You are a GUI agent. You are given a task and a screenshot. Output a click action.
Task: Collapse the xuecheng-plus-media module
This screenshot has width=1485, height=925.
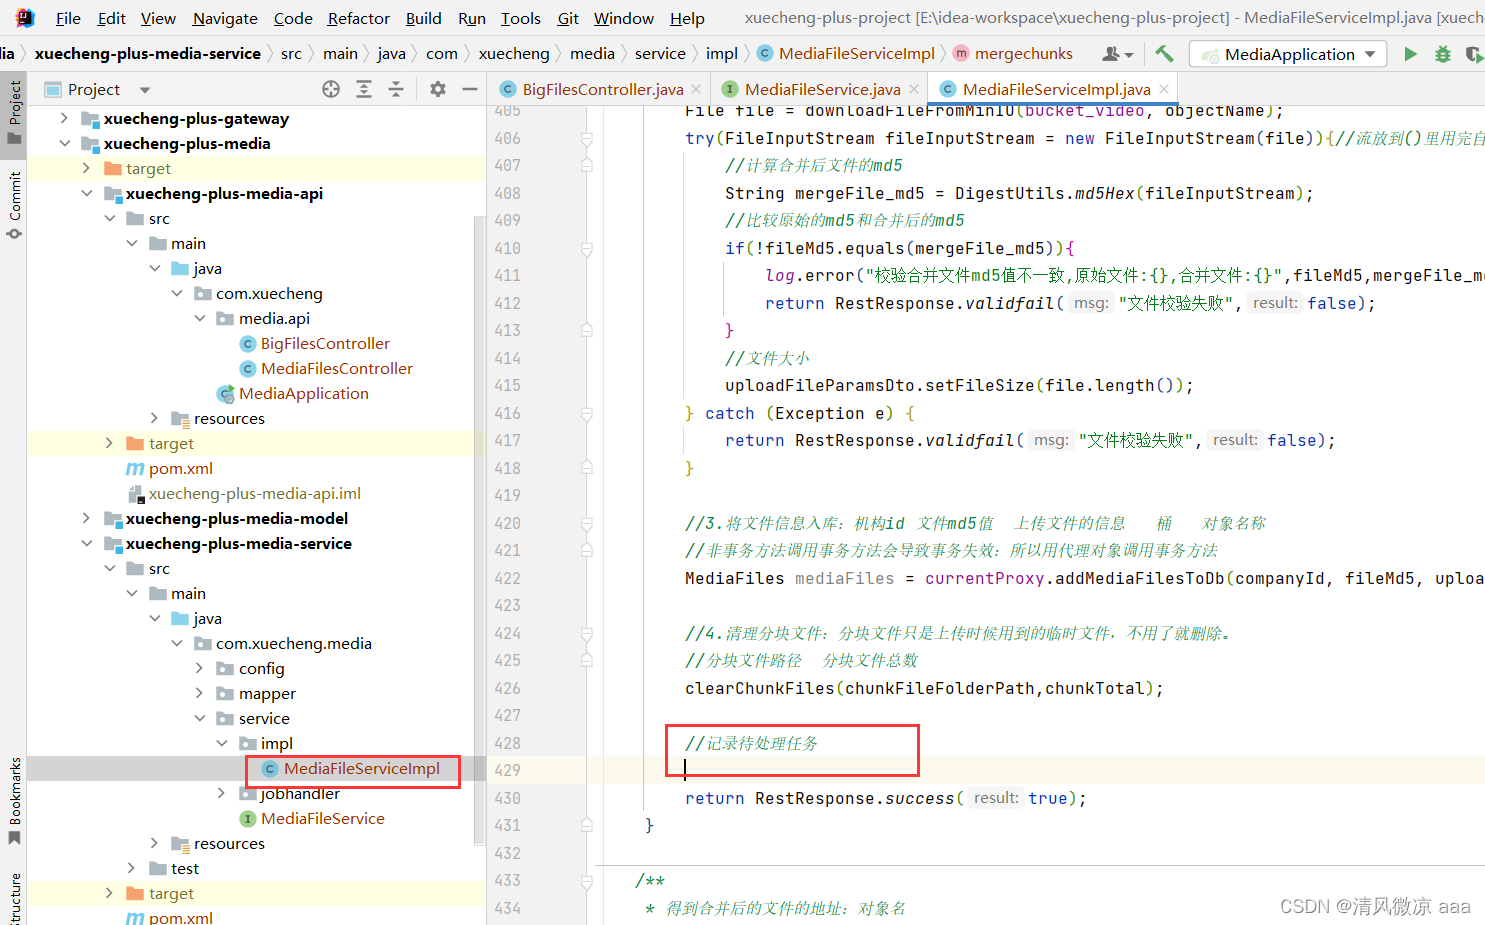tap(64, 143)
